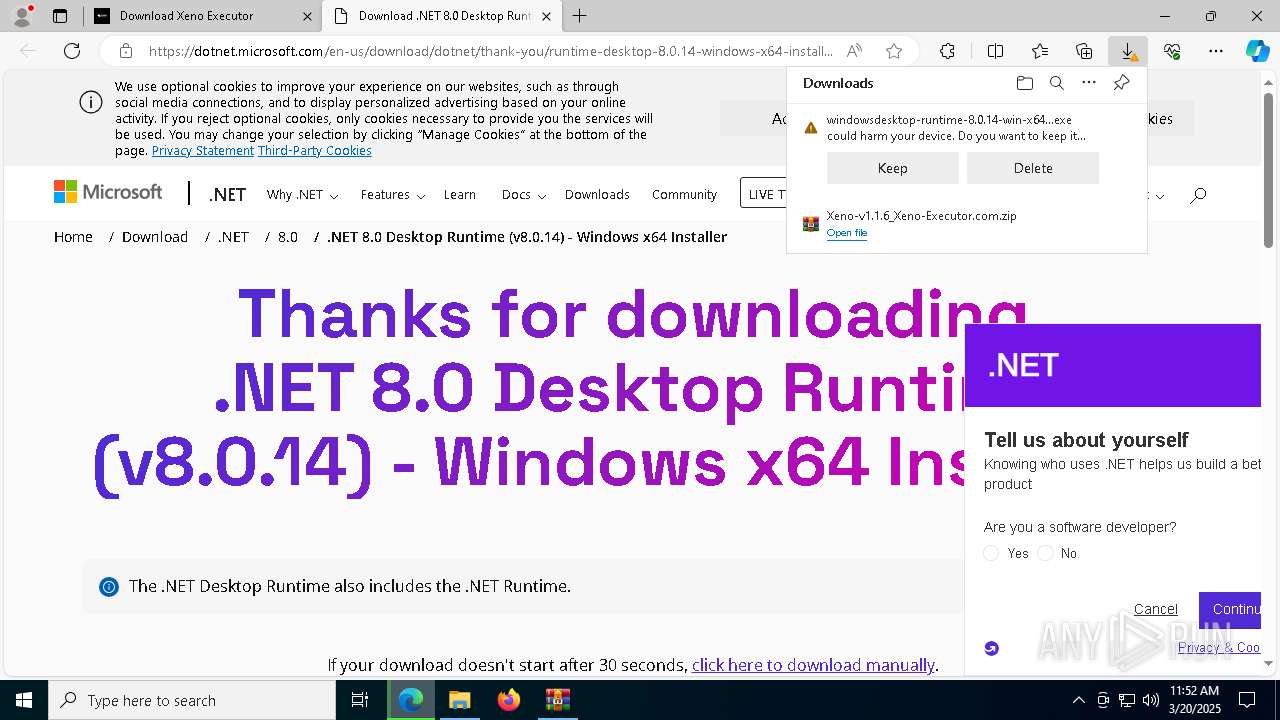The image size is (1280, 720).
Task: Open file link for Xeno zip
Action: 847,233
